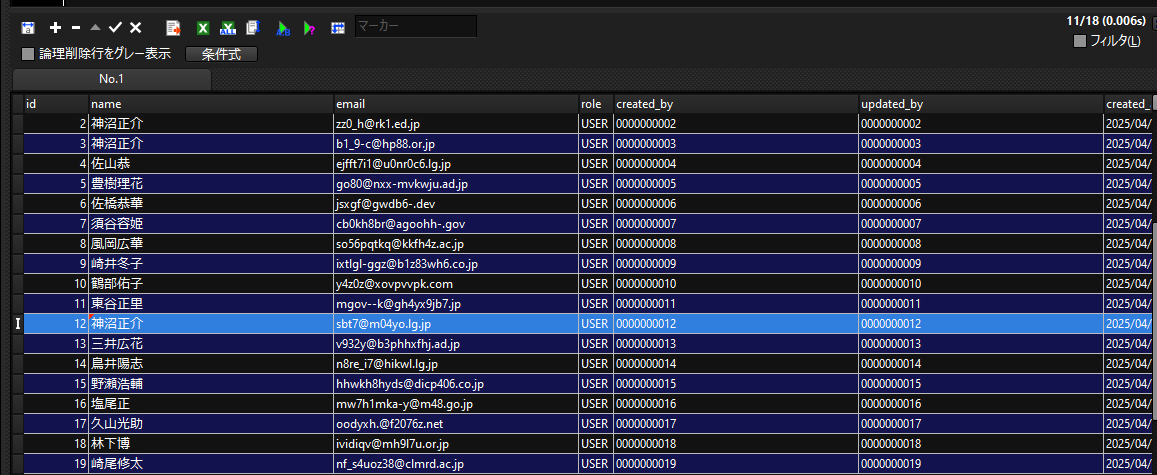1157x475 pixels.
Task: Click the name column header
Action: (211, 104)
